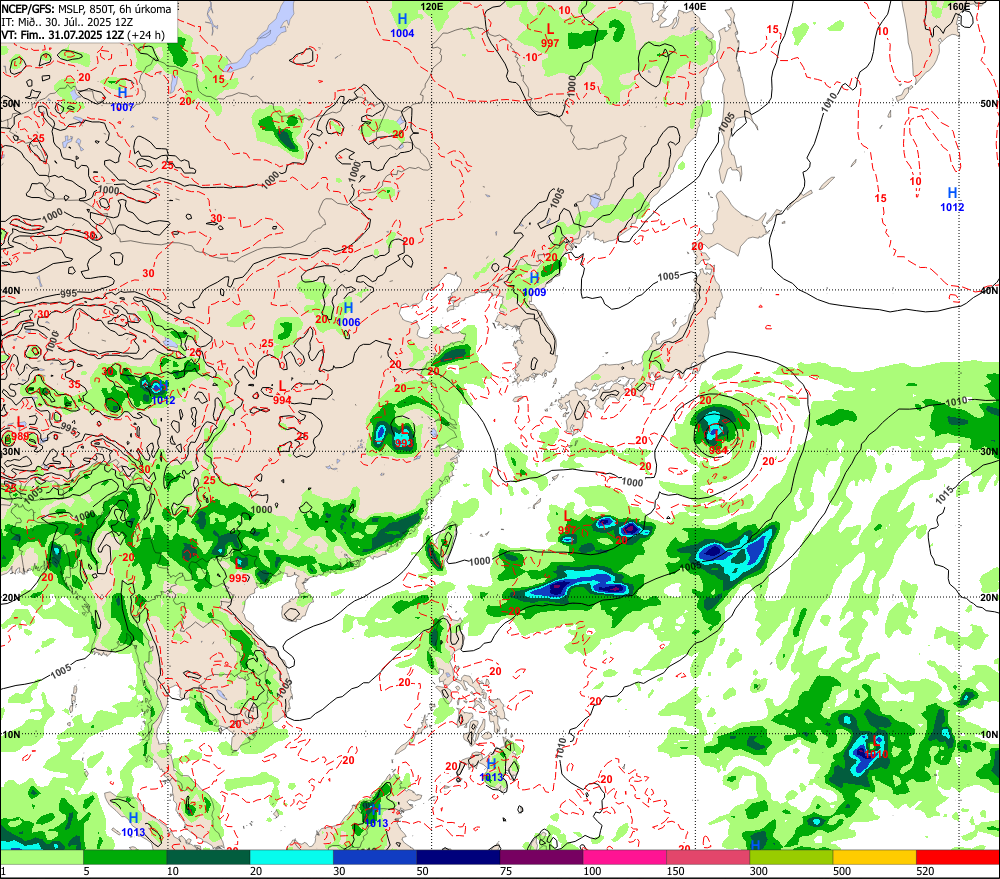Screen dimensions: 1000x879
Task: Click the 'H 1013' marker over the Philippines
Action: click(x=492, y=770)
